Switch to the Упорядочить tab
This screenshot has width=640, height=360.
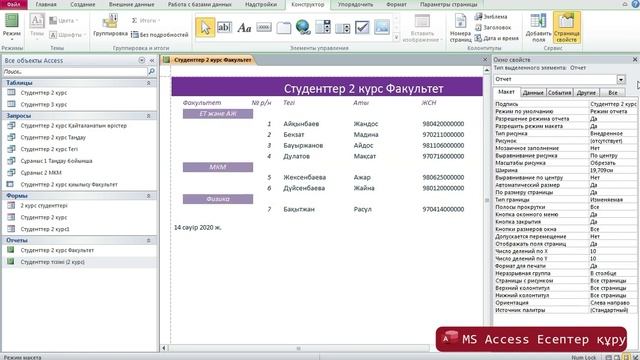coord(355,4)
